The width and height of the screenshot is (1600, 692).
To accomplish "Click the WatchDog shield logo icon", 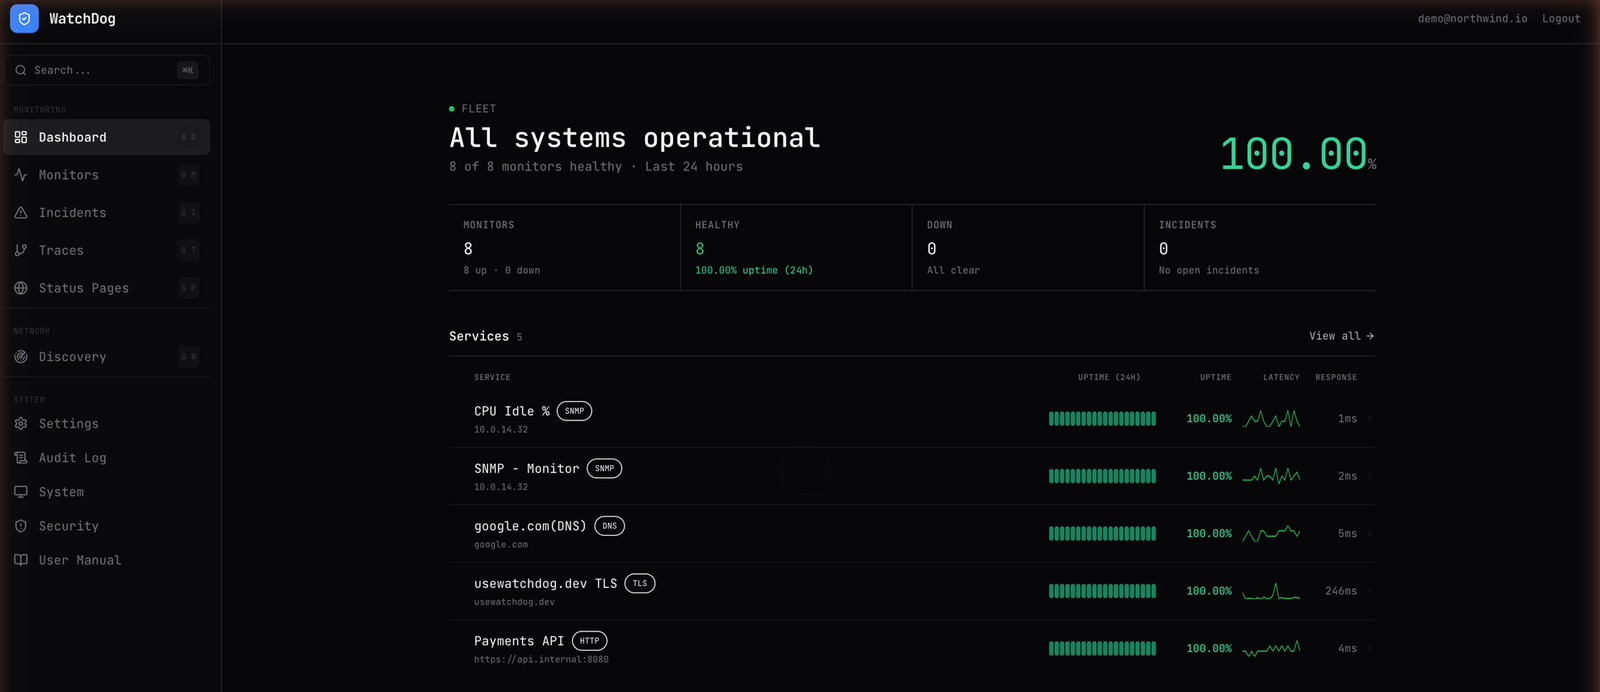I will tap(24, 18).
